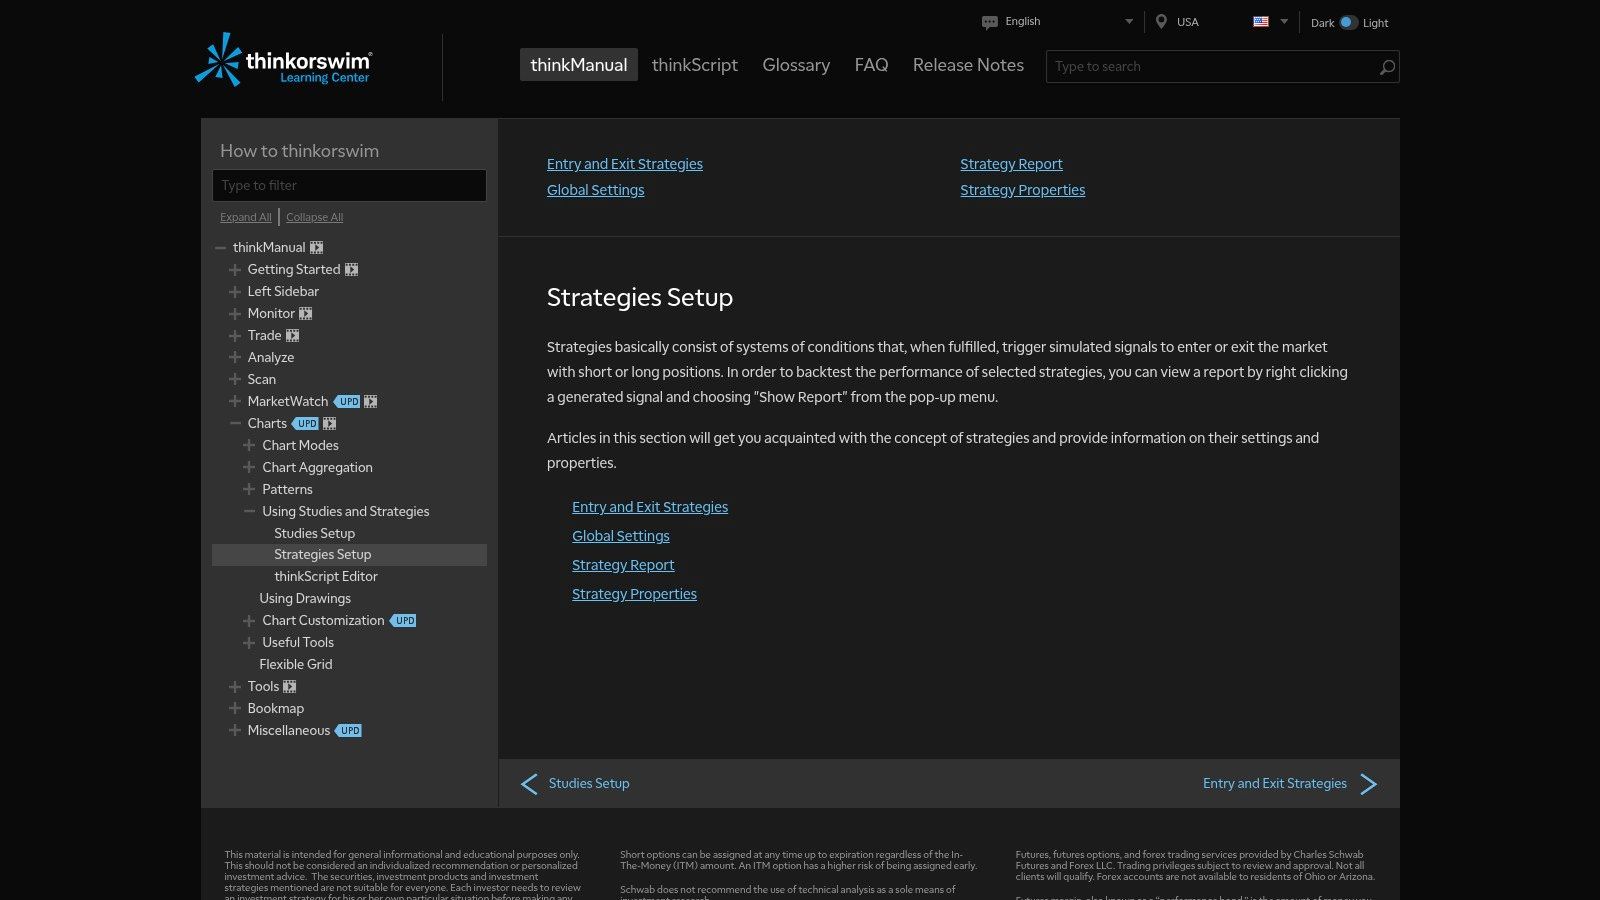Viewport: 1600px width, 900px height.
Task: Open Global Settings top link
Action: coord(596,190)
